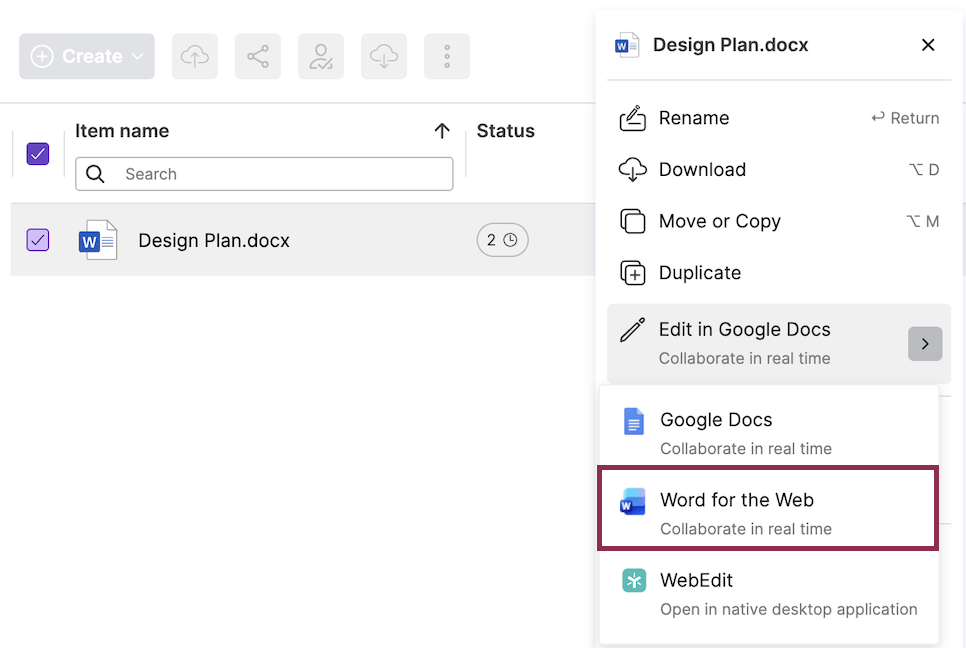
Task: Click the version history badge showing 2
Action: pyautogui.click(x=502, y=240)
